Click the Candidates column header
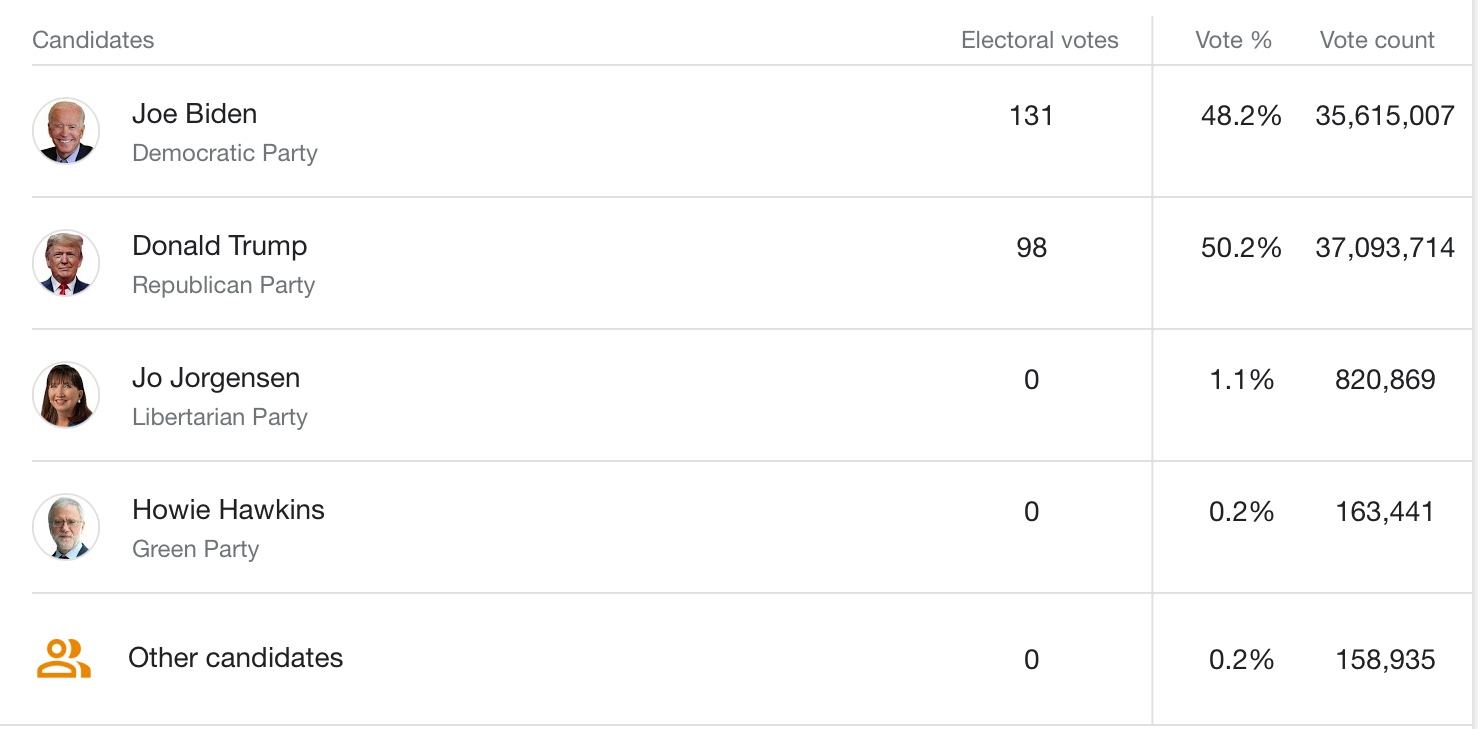 (93, 40)
